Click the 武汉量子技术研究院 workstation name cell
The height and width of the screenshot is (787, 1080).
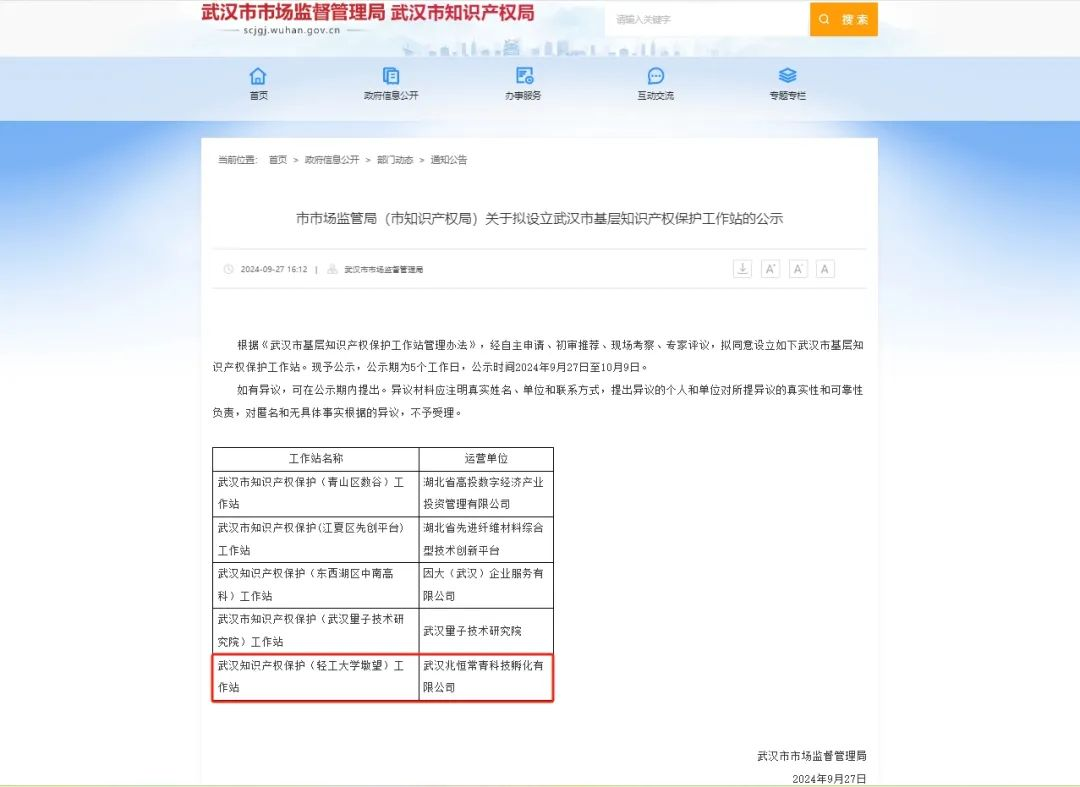315,630
